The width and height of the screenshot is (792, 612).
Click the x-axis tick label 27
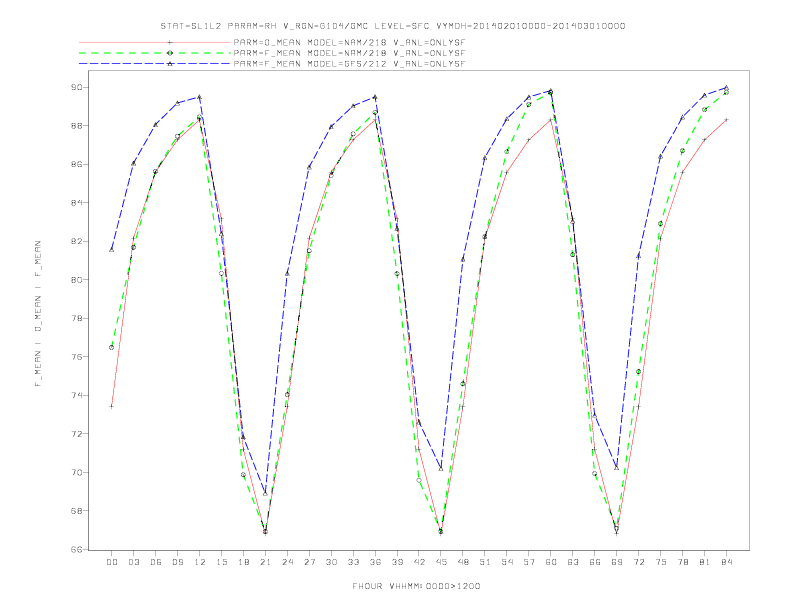pos(309,562)
